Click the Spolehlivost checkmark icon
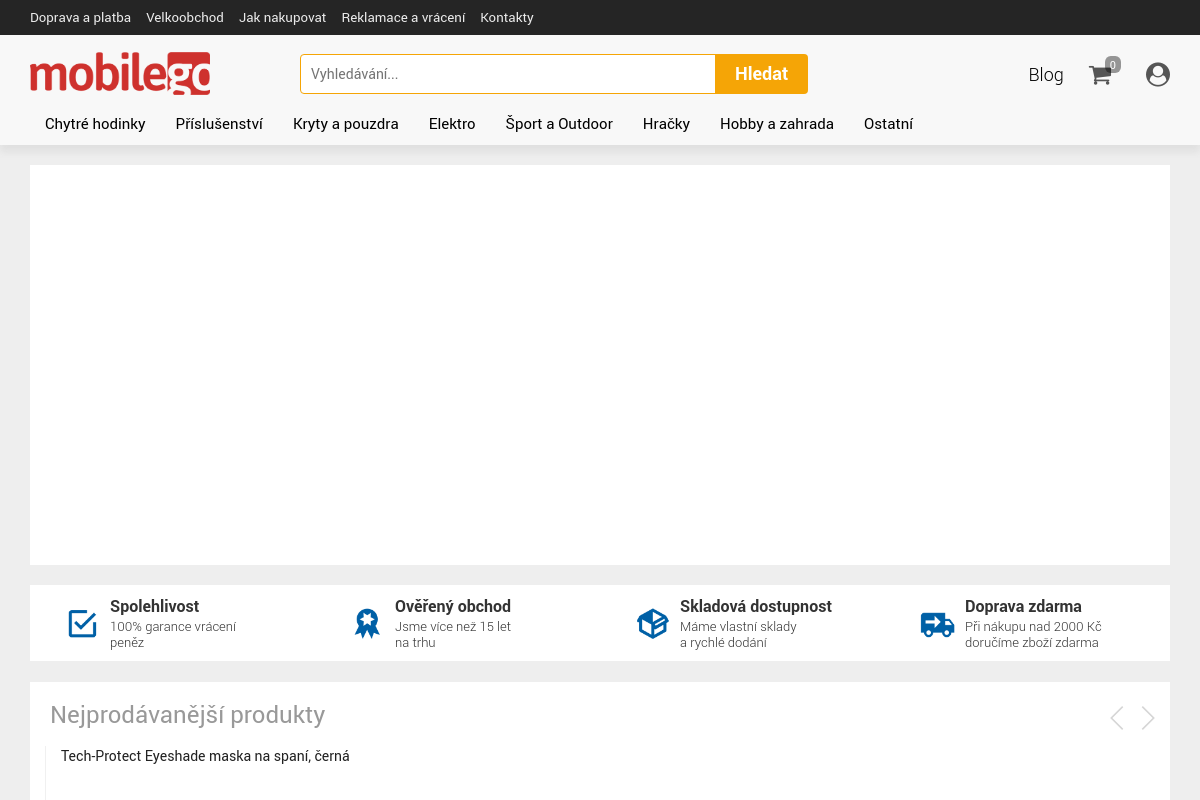This screenshot has width=1200, height=800. (x=82, y=623)
